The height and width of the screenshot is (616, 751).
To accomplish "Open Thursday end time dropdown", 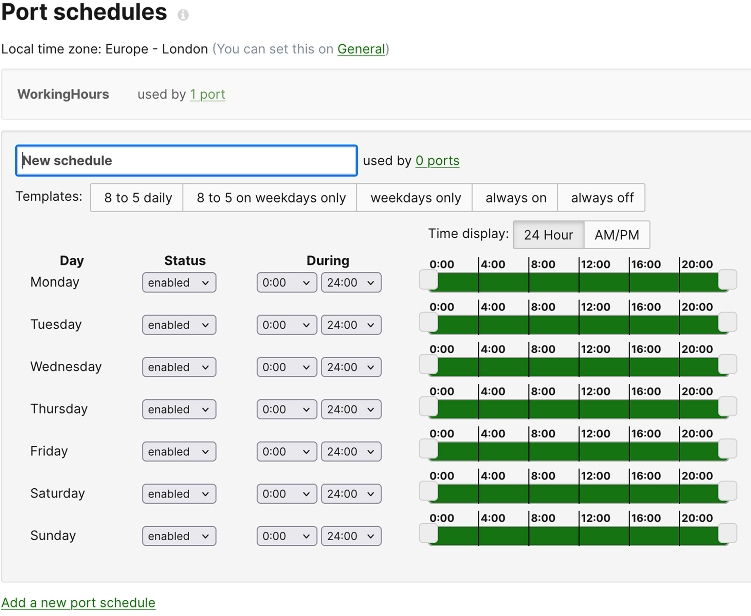I will [x=351, y=409].
